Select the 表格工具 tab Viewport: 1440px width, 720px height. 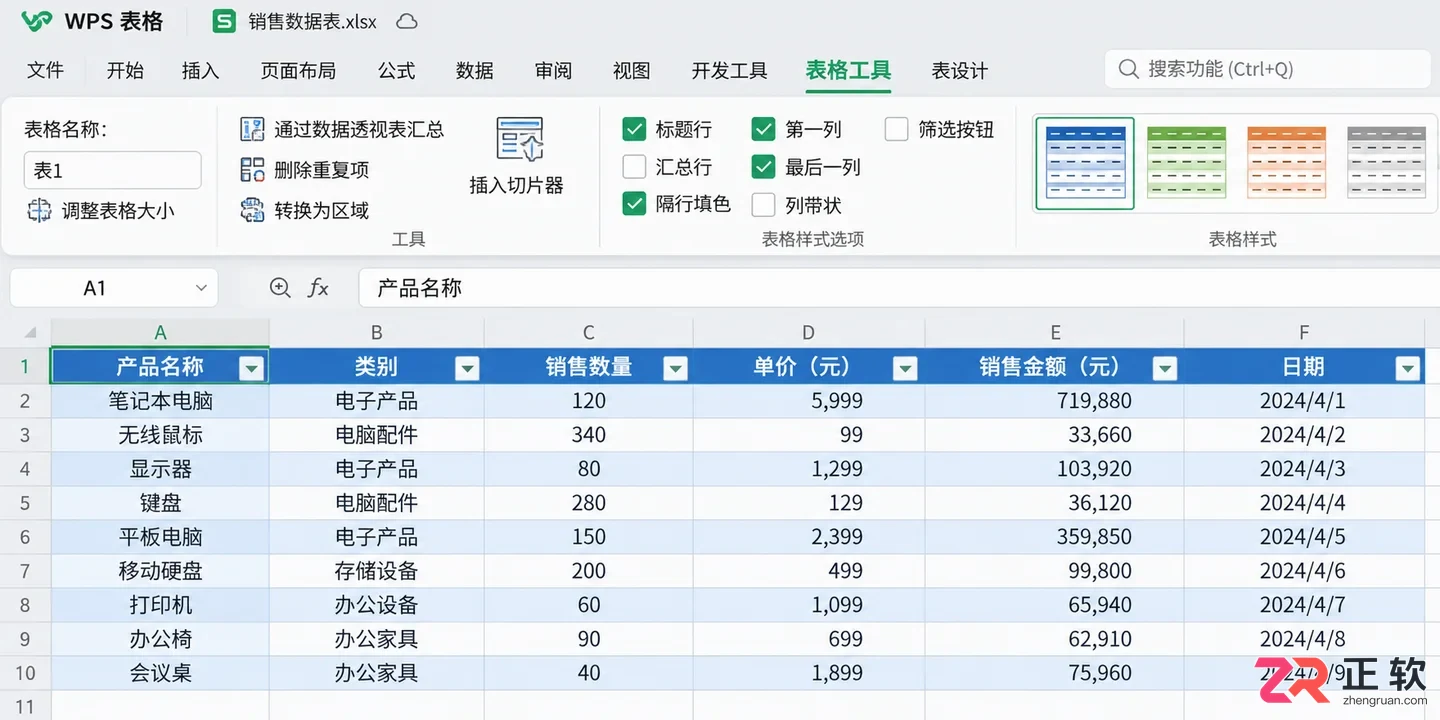[849, 70]
